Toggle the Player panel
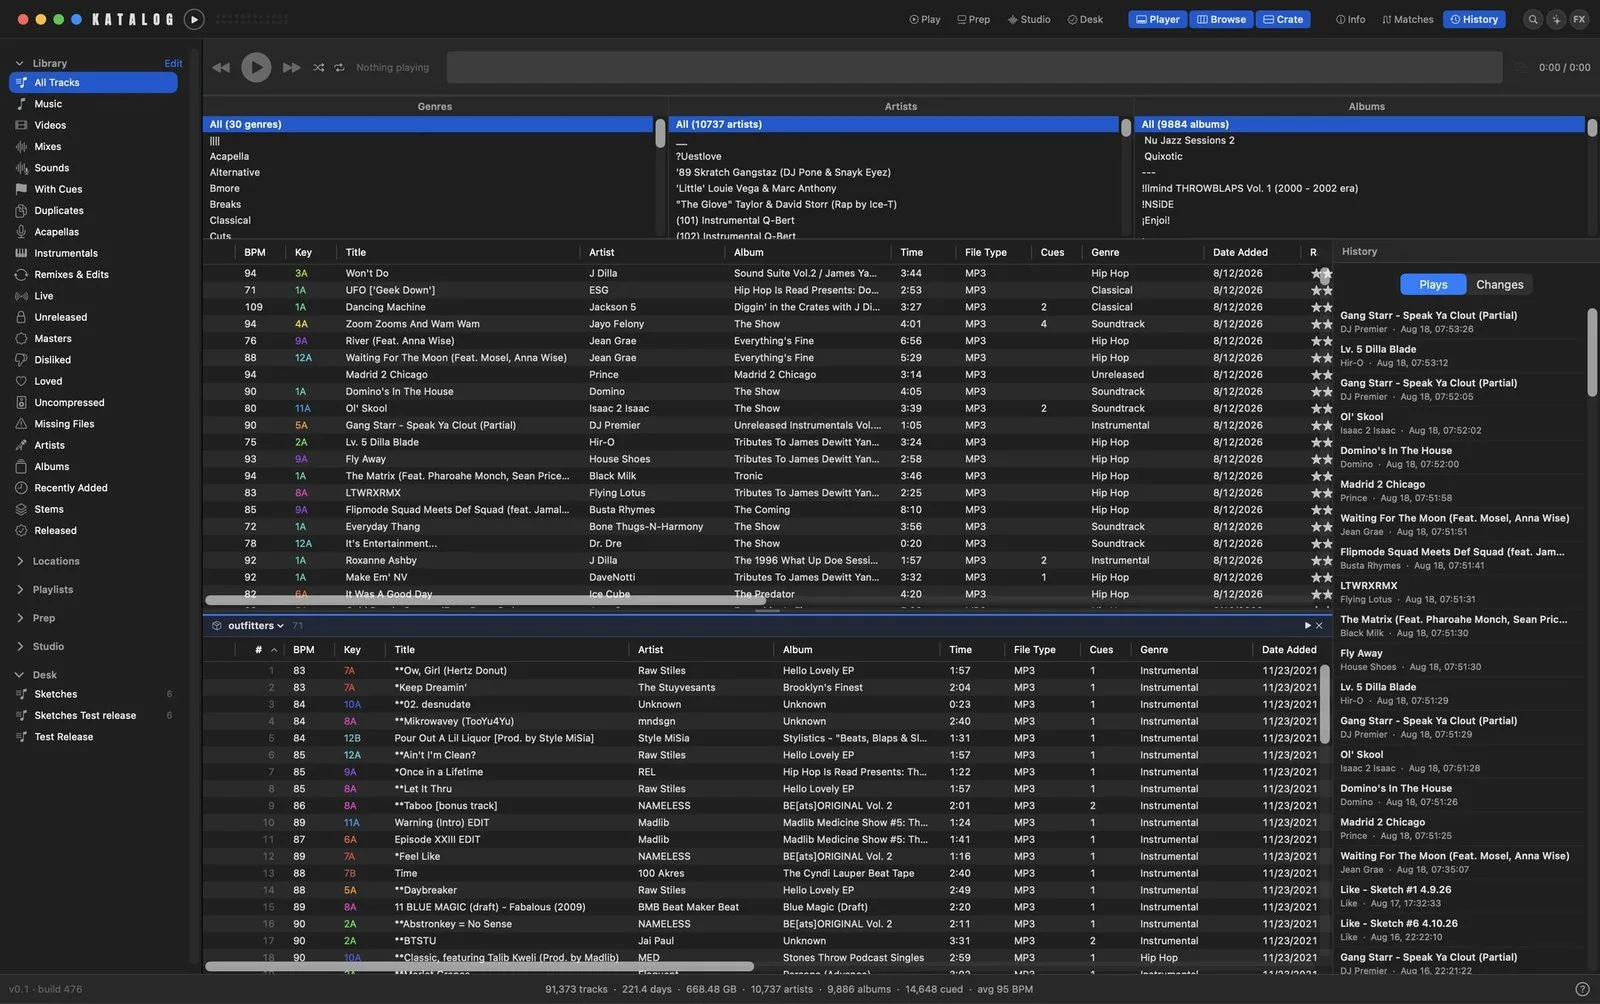This screenshot has width=1600, height=1004. click(1158, 19)
